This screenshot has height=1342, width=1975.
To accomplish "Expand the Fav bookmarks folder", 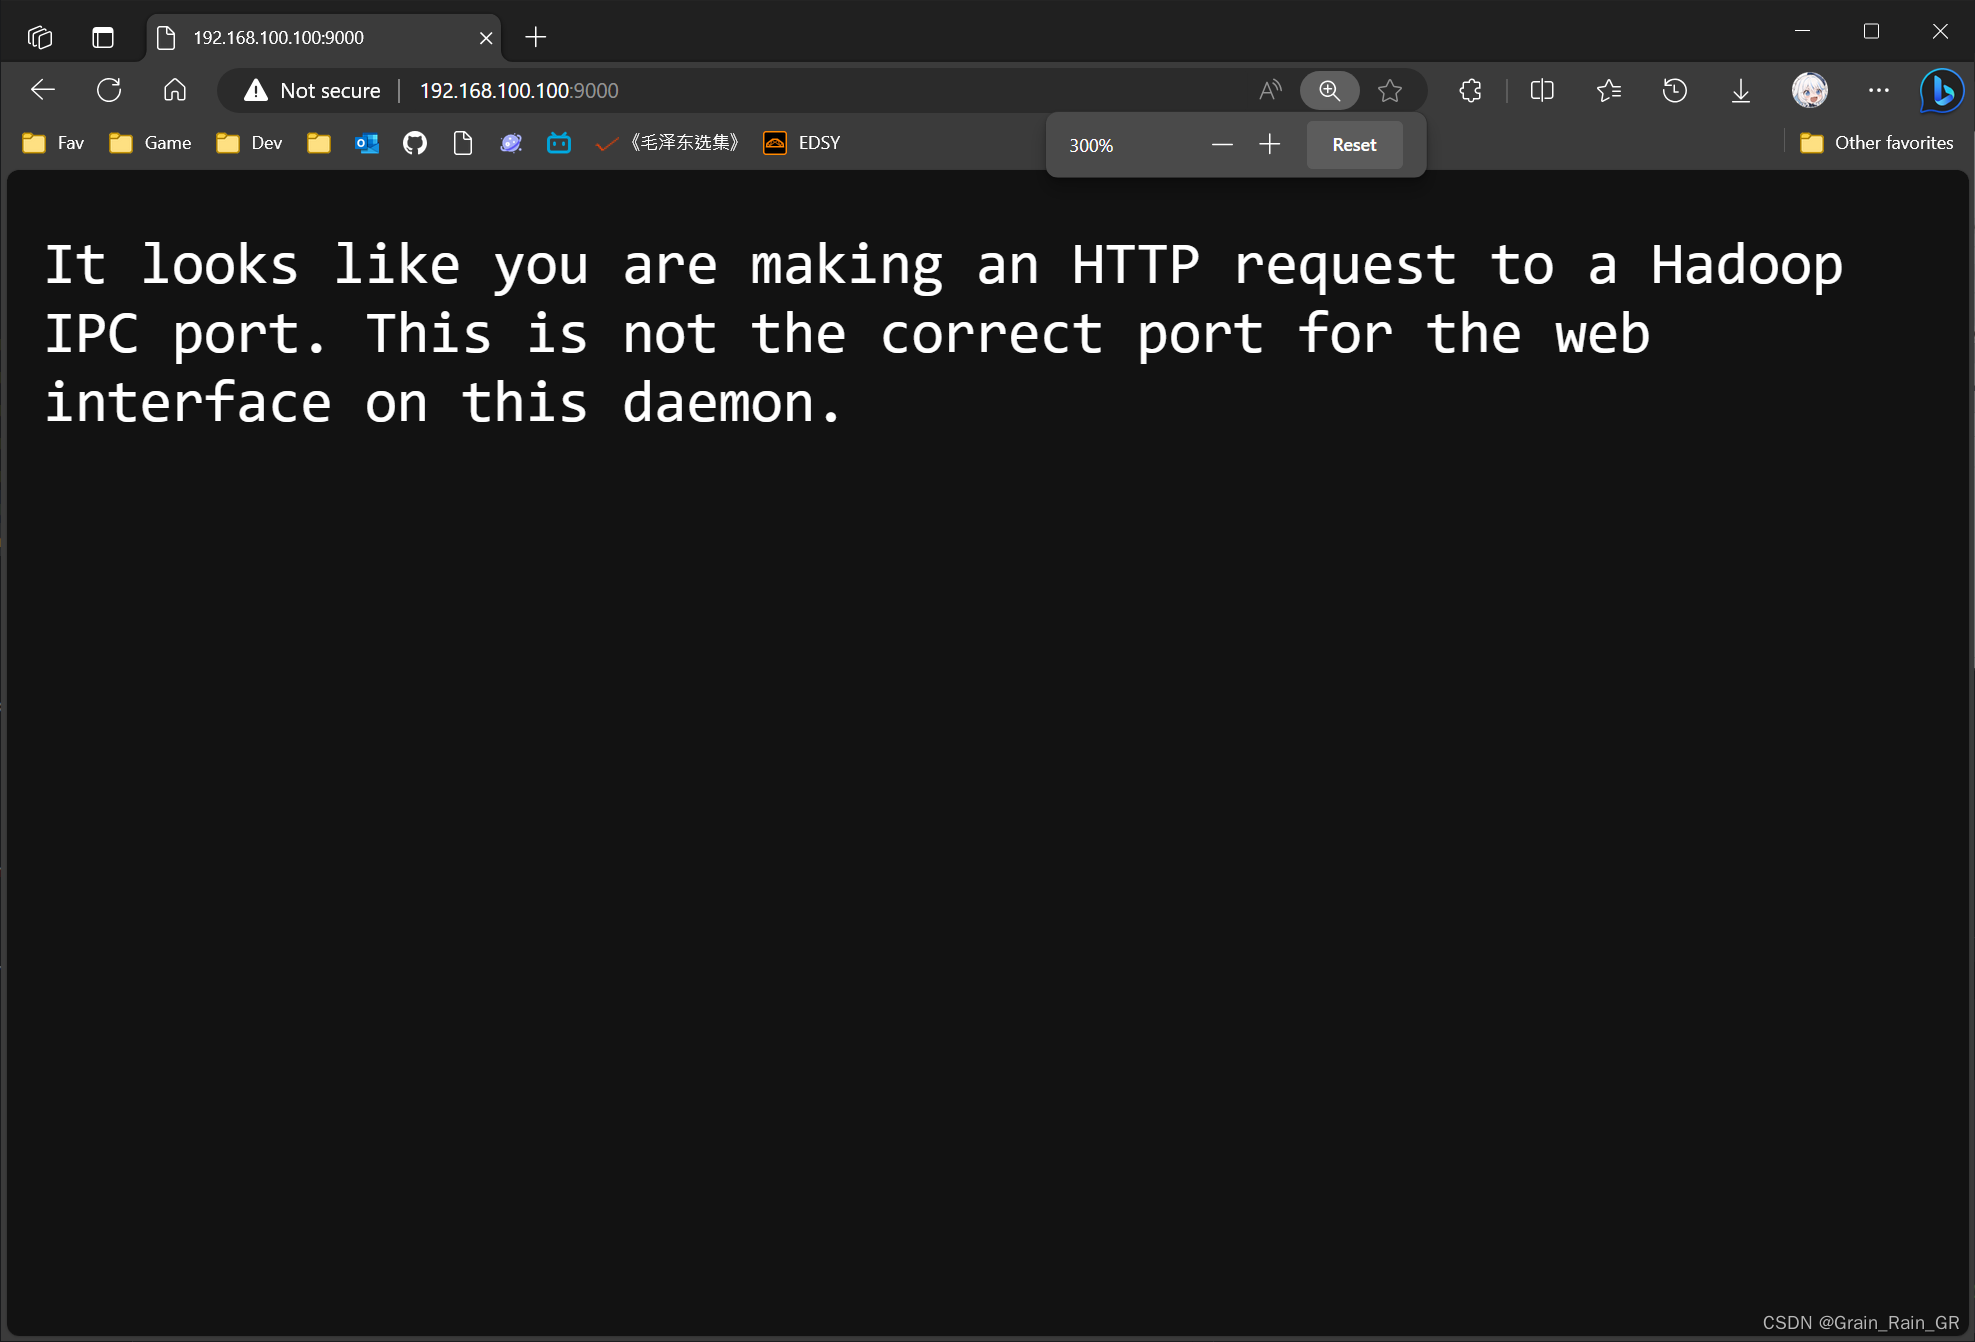I will tap(54, 143).
